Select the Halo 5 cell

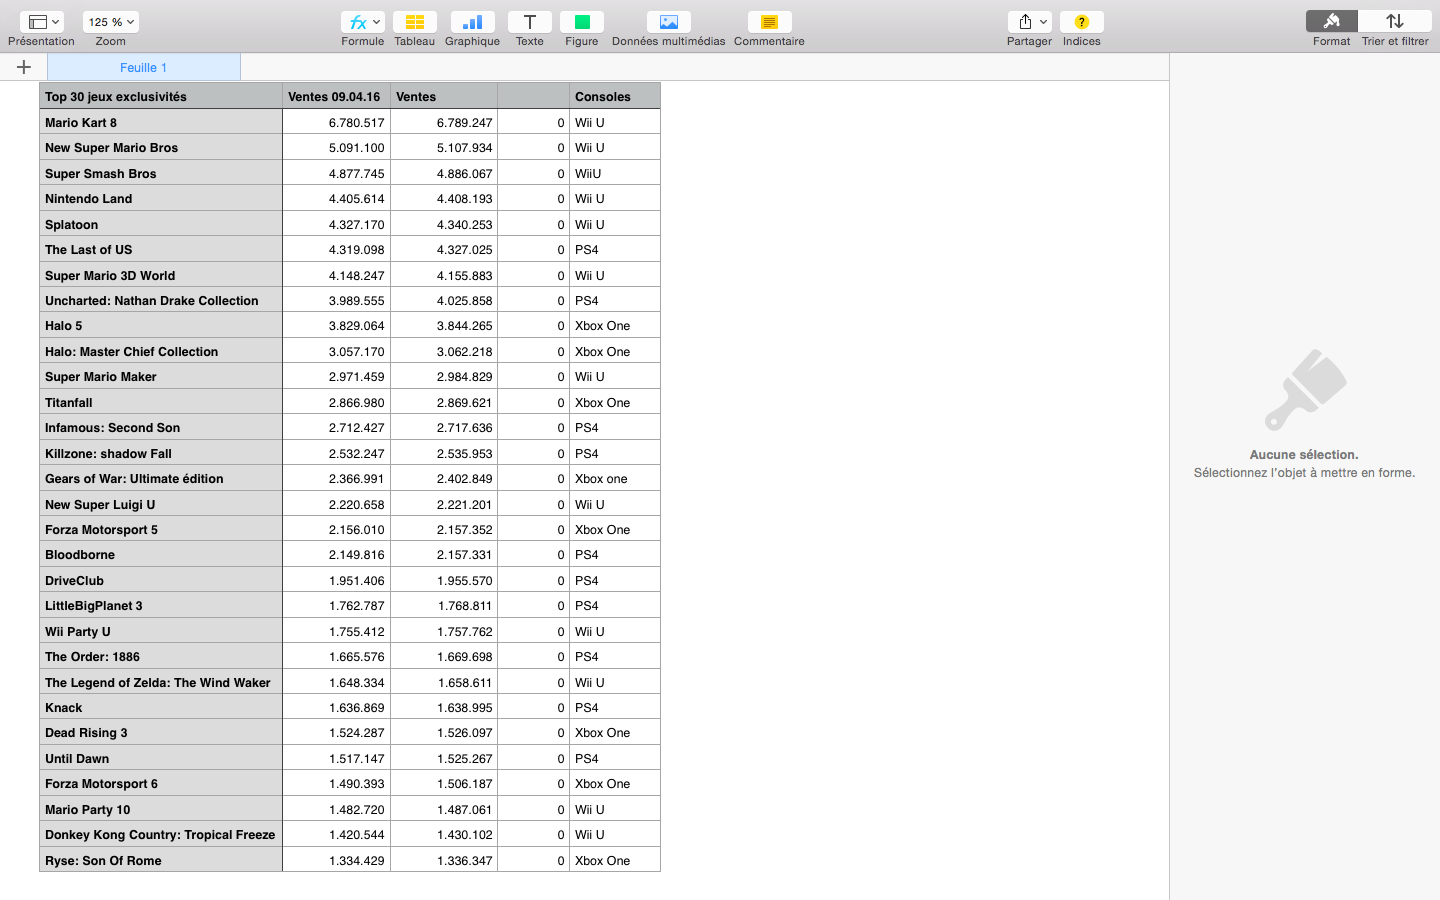pyautogui.click(x=161, y=325)
